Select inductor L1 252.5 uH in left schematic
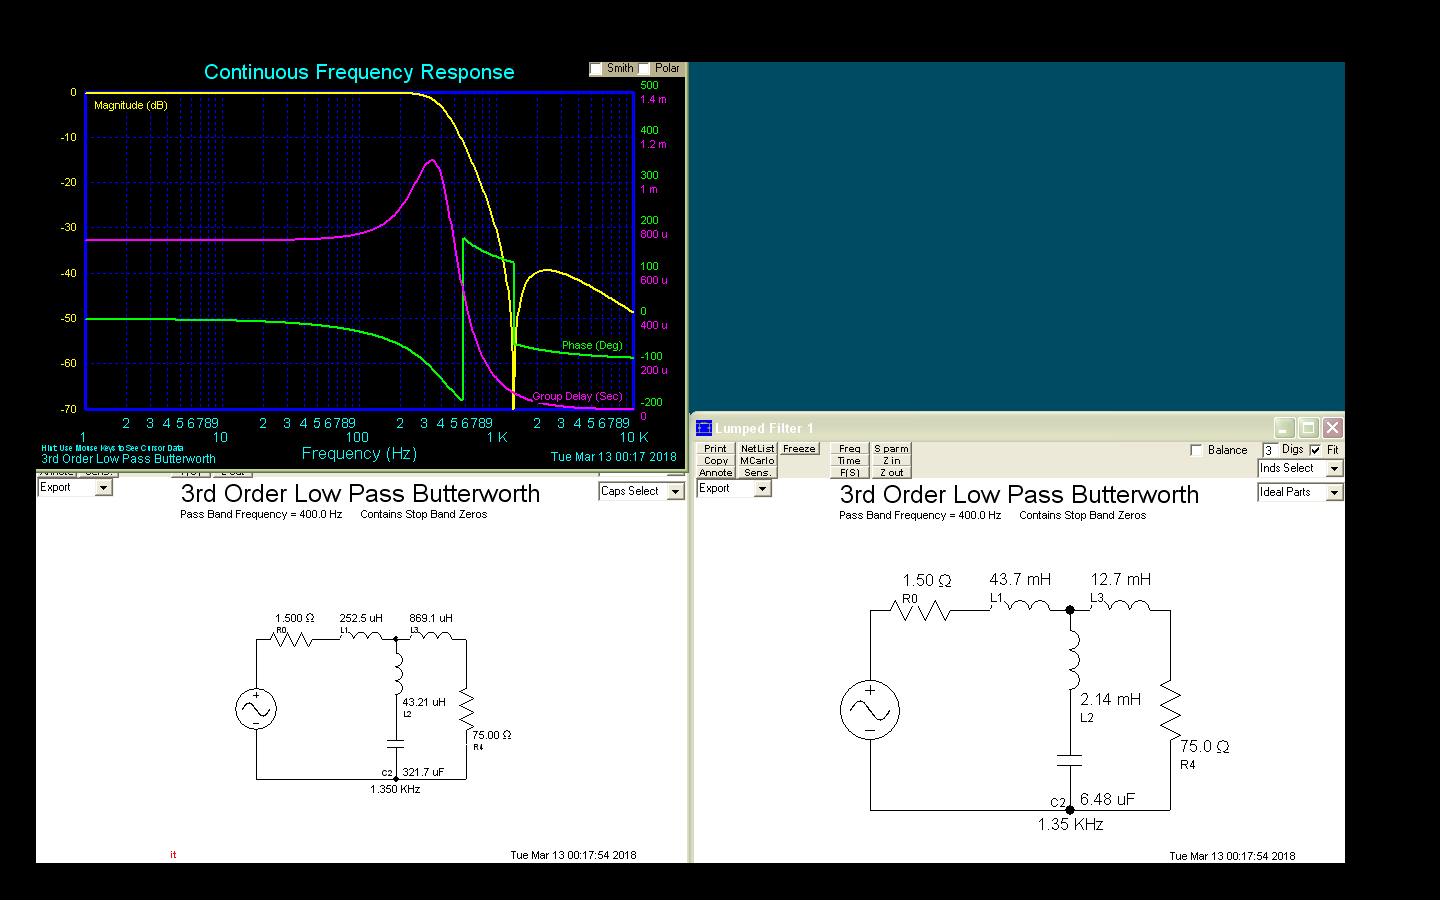 (x=360, y=635)
